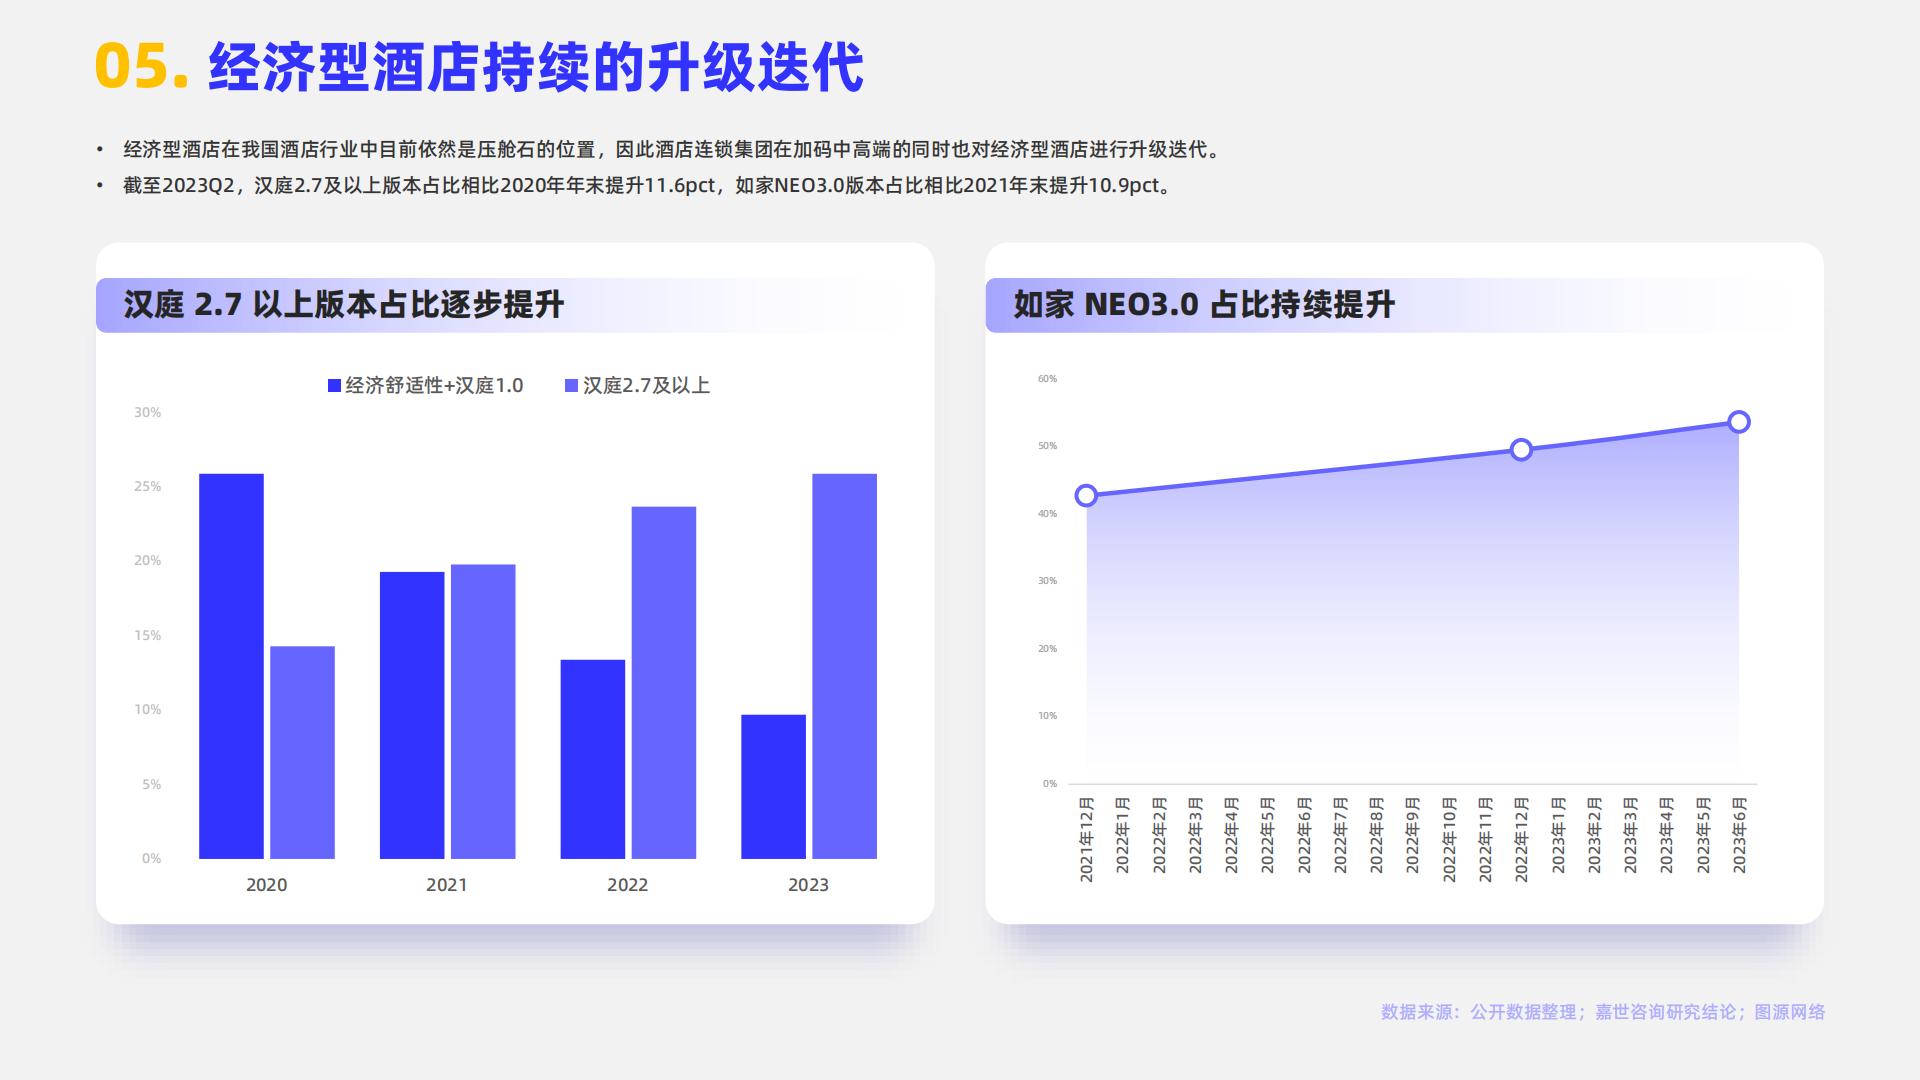Screen dimensions: 1920x1080
Task: Click the 2022年12月 data point marker
Action: 1521,450
